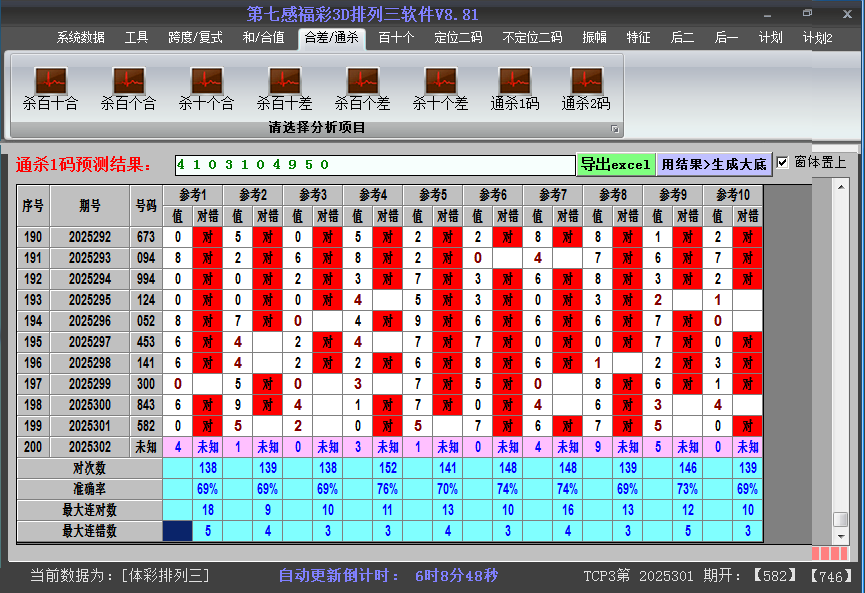This screenshot has width=865, height=593.
Task: Select the 杀百个合 analysis icon
Action: 128,82
